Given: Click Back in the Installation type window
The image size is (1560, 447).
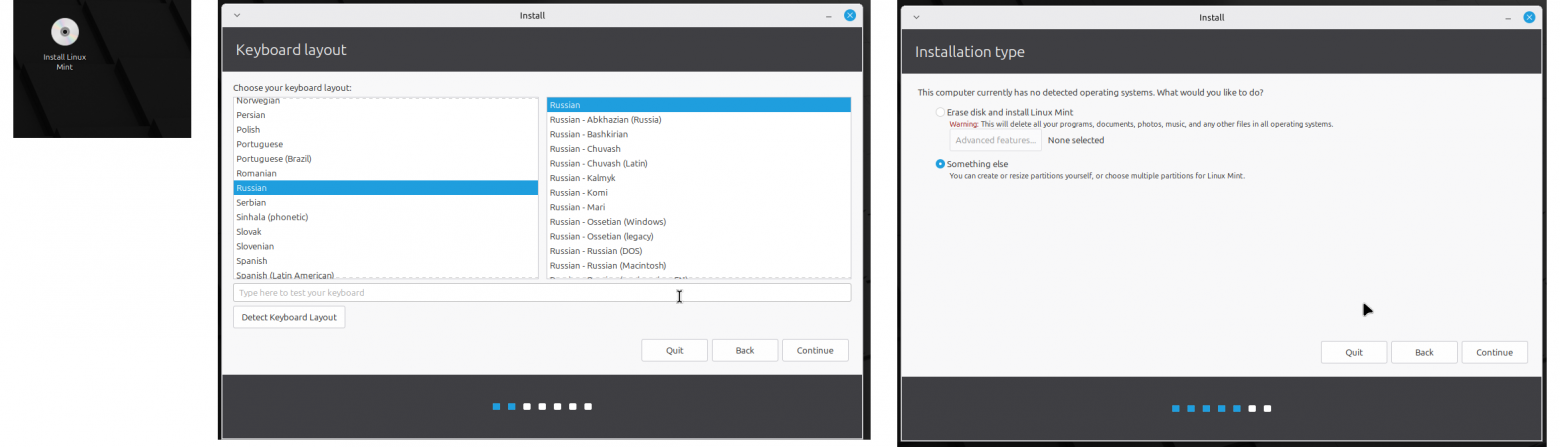Looking at the screenshot, I should tap(1424, 352).
